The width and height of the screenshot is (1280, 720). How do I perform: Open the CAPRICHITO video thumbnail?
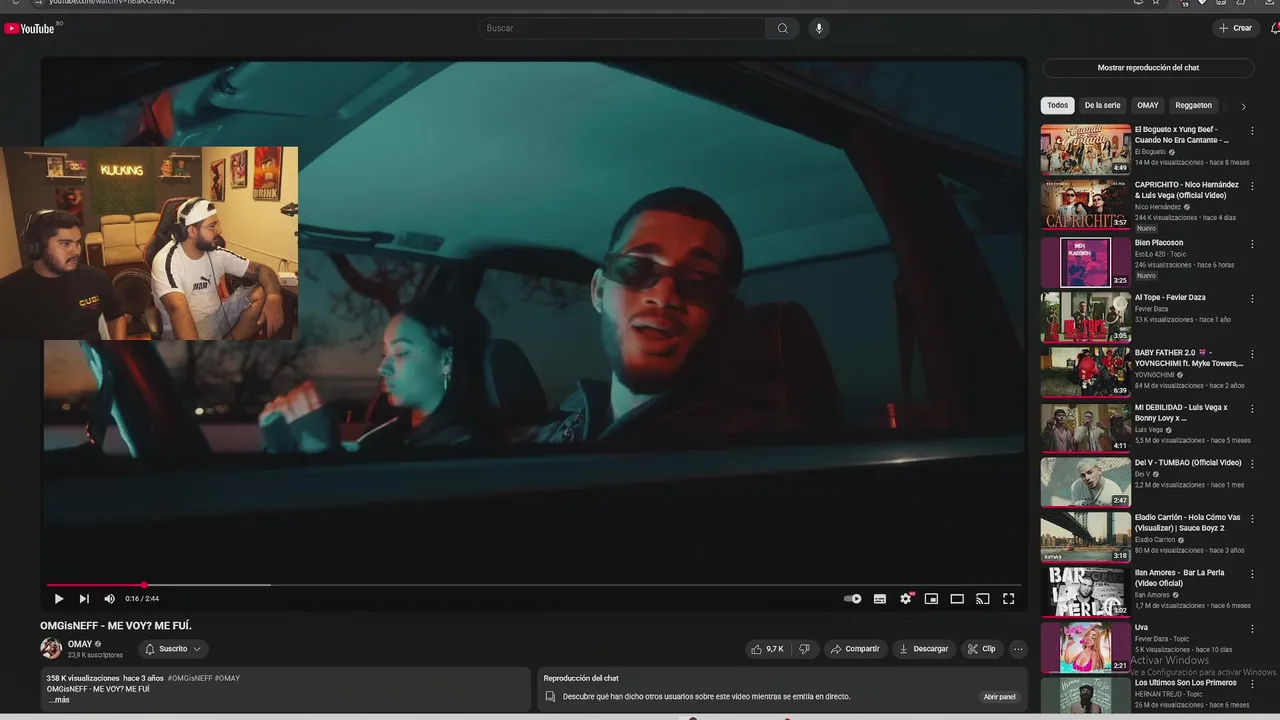[1086, 205]
